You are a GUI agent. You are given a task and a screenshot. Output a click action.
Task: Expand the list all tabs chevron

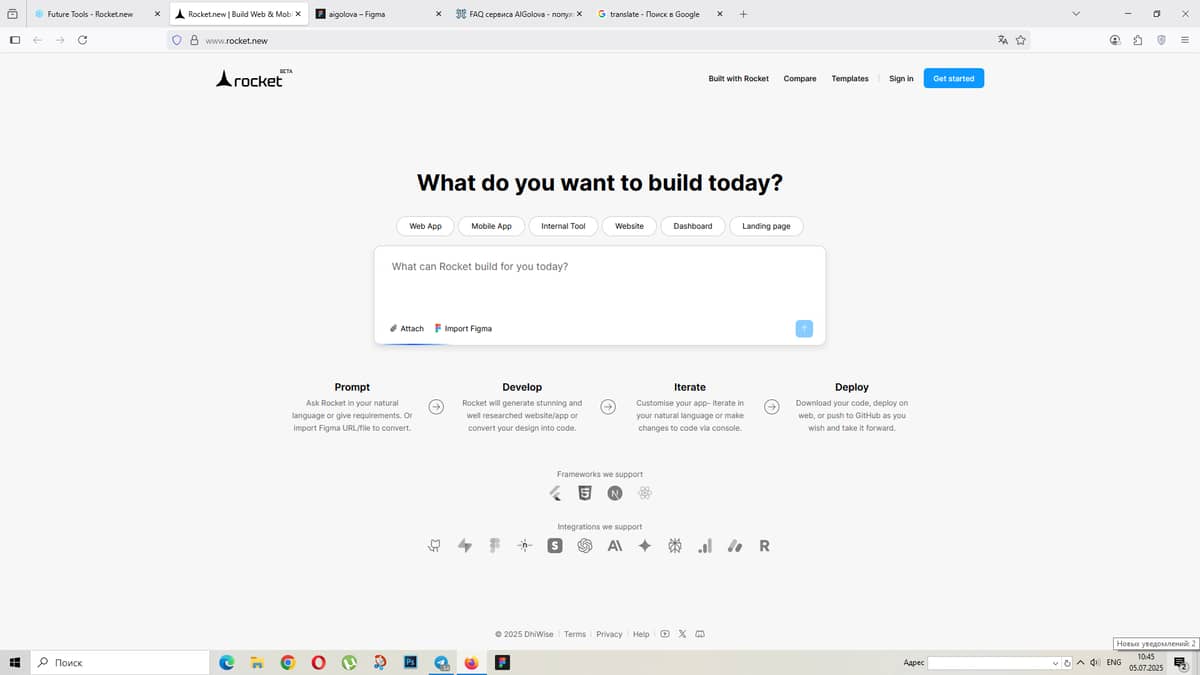point(1076,14)
